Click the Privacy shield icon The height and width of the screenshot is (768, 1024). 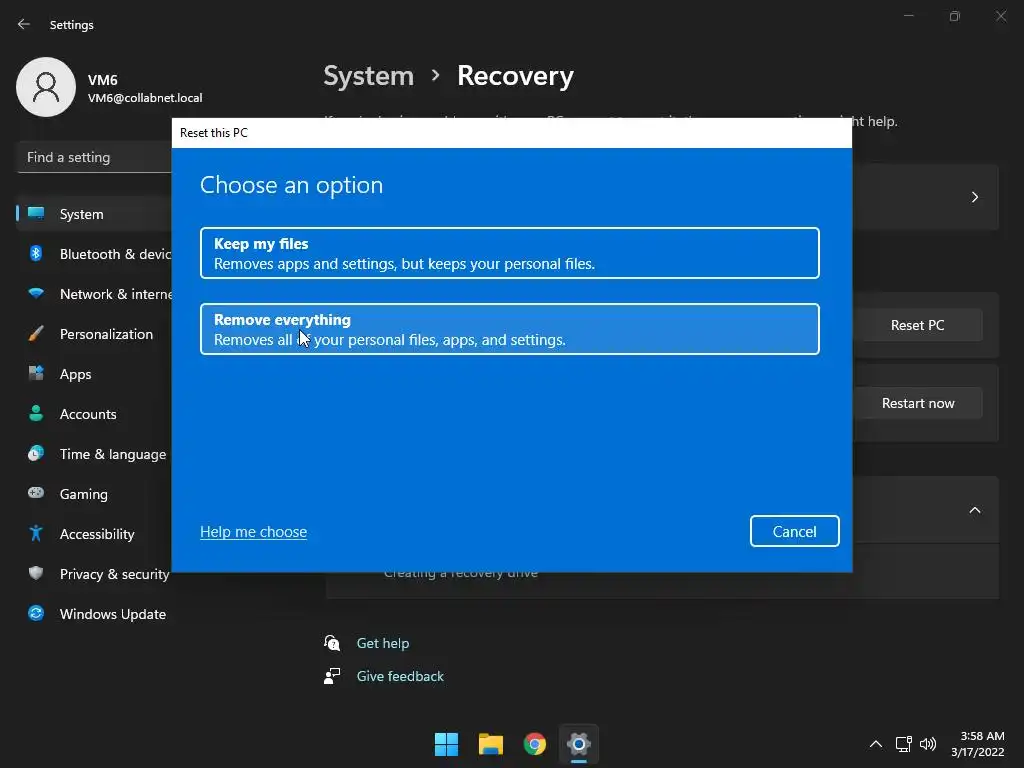(36, 573)
